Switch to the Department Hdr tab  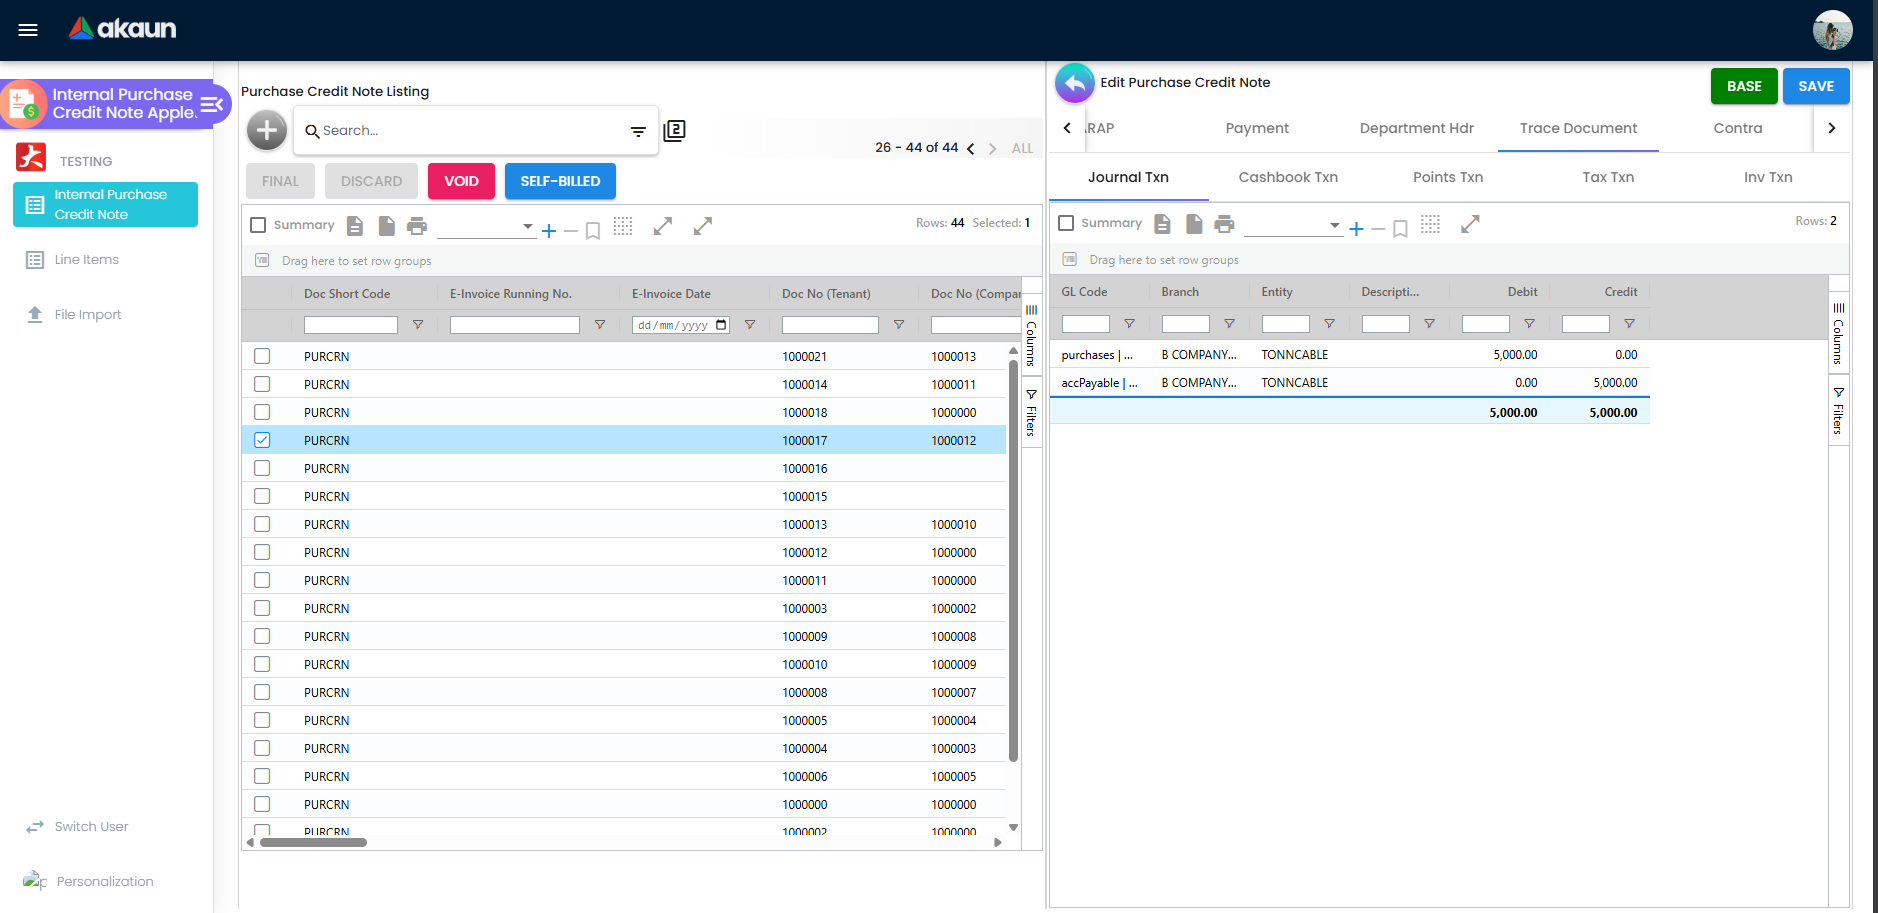pyautogui.click(x=1416, y=128)
